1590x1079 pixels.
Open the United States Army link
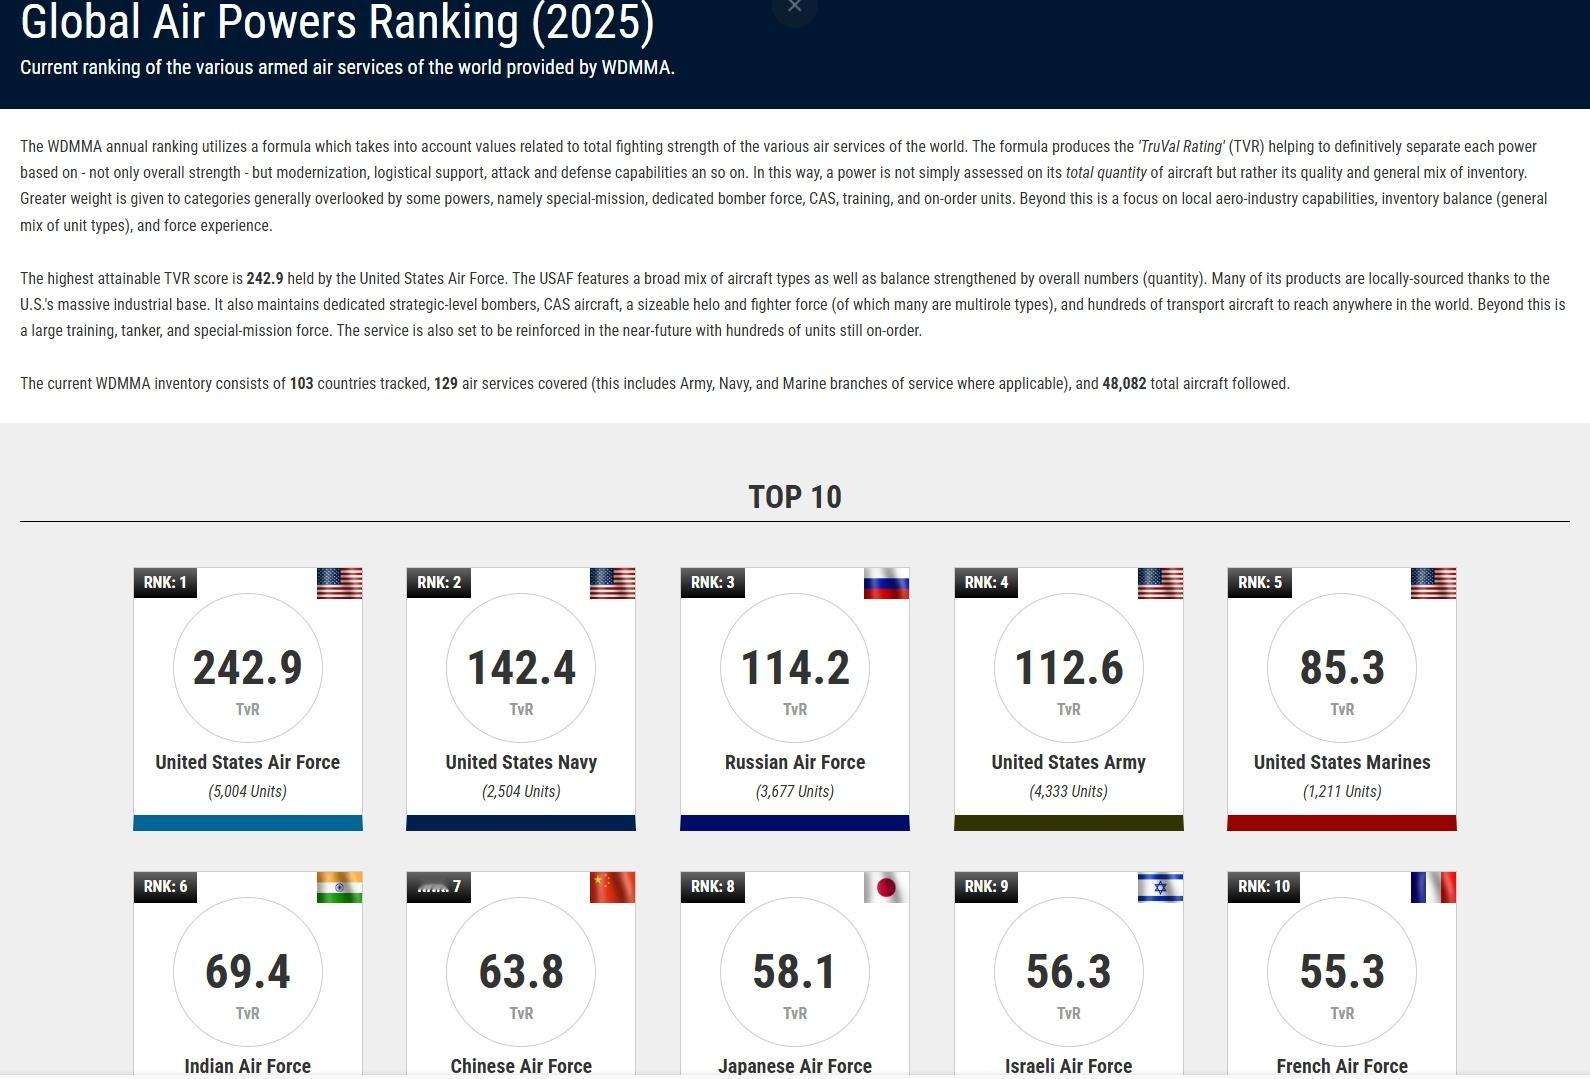point(1068,762)
